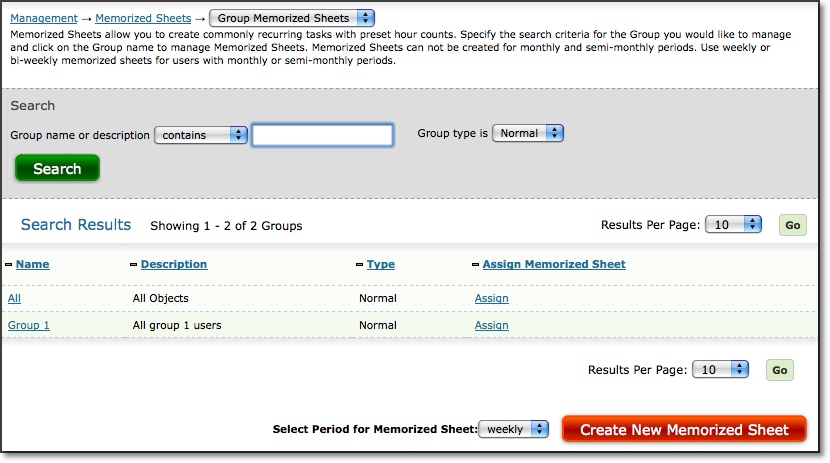Click the top Go button
The image size is (830, 463).
(x=792, y=225)
